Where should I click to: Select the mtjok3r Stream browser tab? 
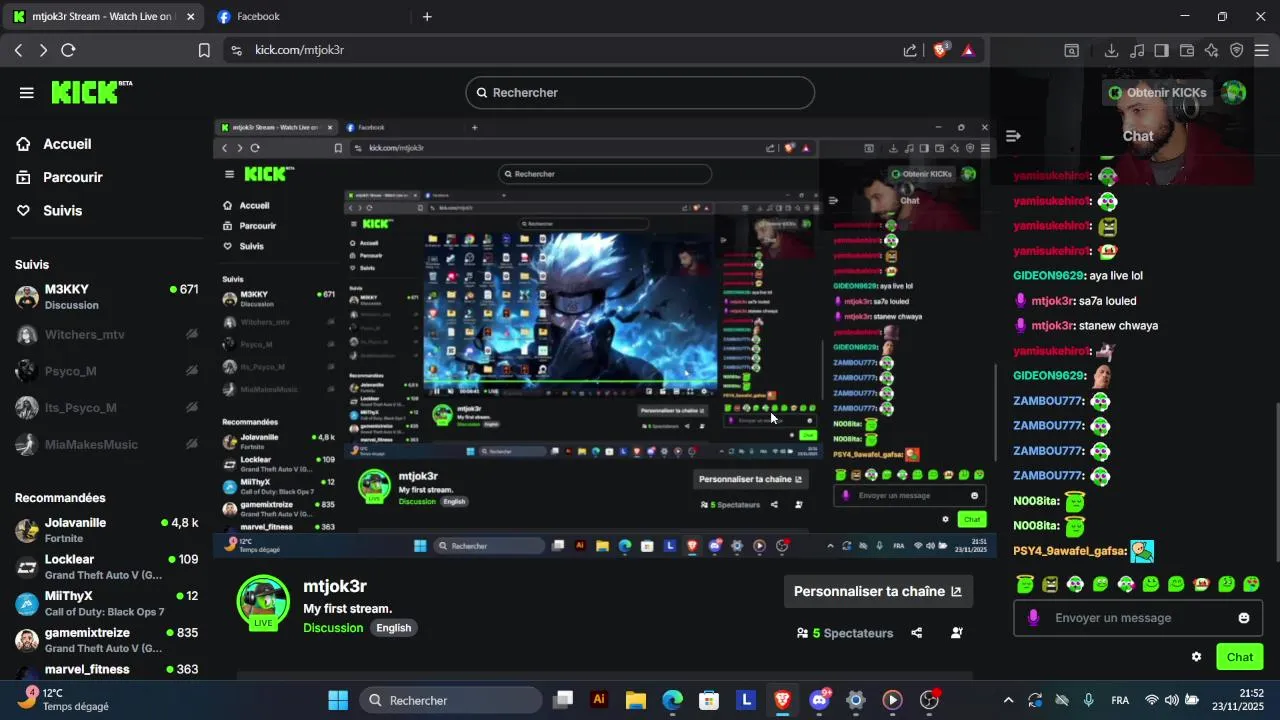103,16
